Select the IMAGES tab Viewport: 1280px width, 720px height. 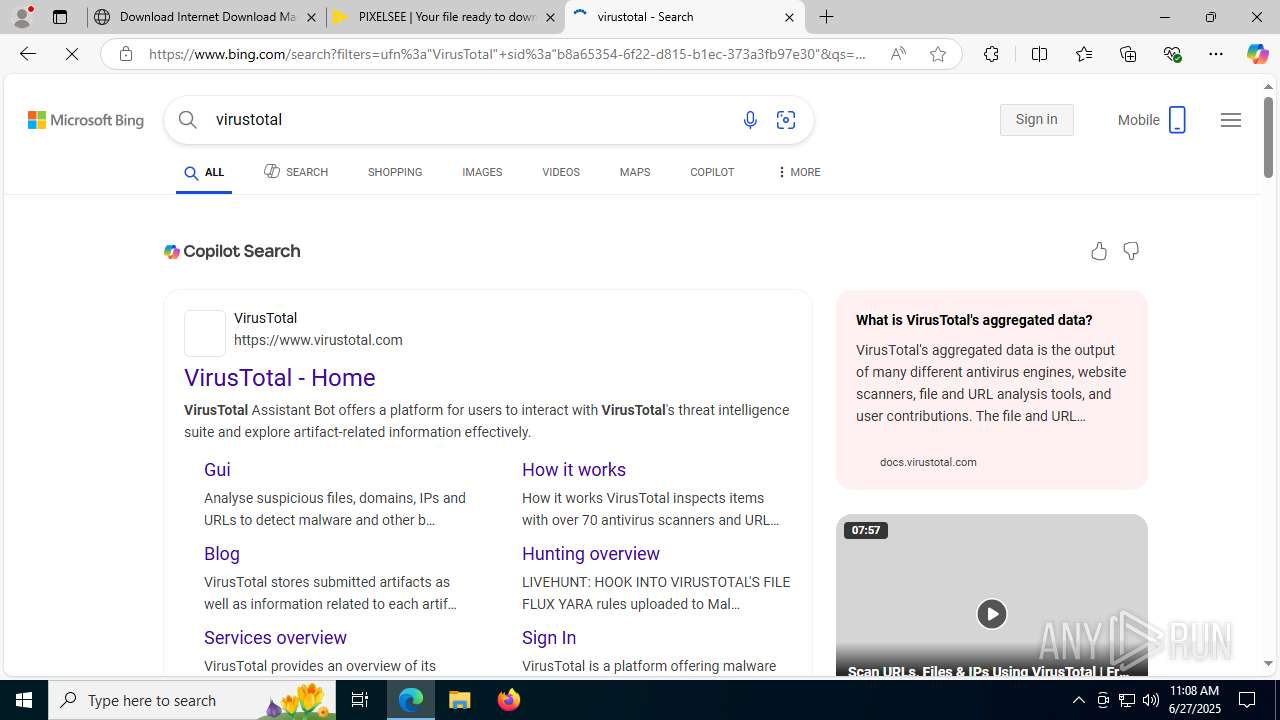(482, 172)
